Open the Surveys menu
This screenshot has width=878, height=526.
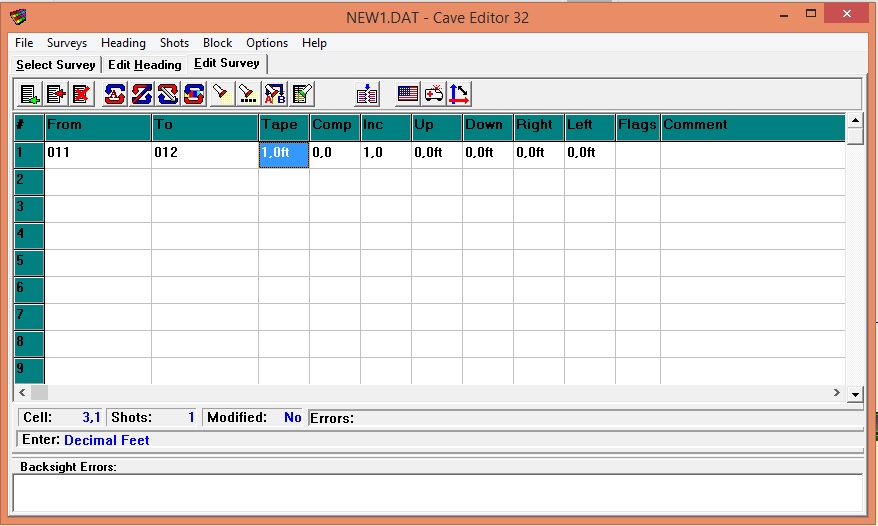[67, 43]
